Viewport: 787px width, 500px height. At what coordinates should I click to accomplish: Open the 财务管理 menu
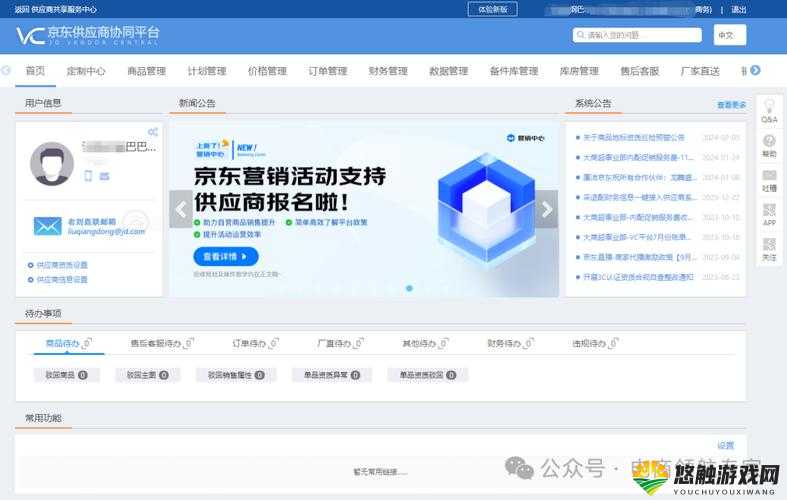[388, 71]
